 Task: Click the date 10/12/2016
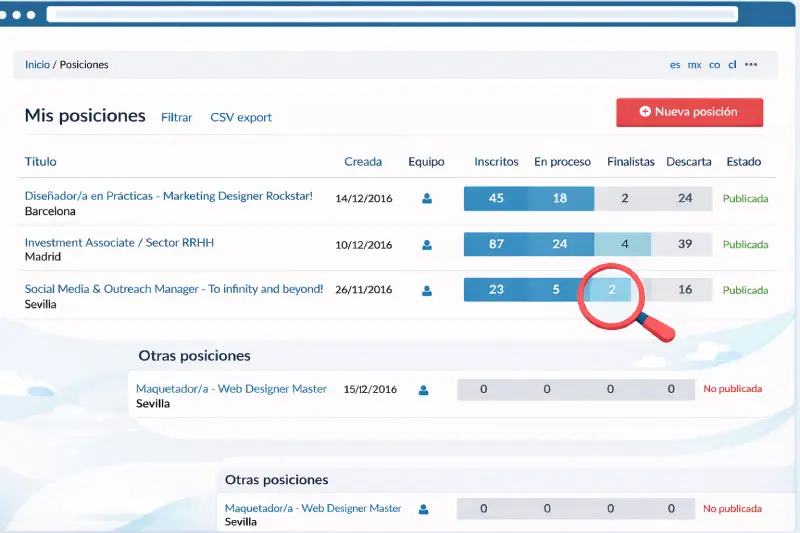point(364,245)
